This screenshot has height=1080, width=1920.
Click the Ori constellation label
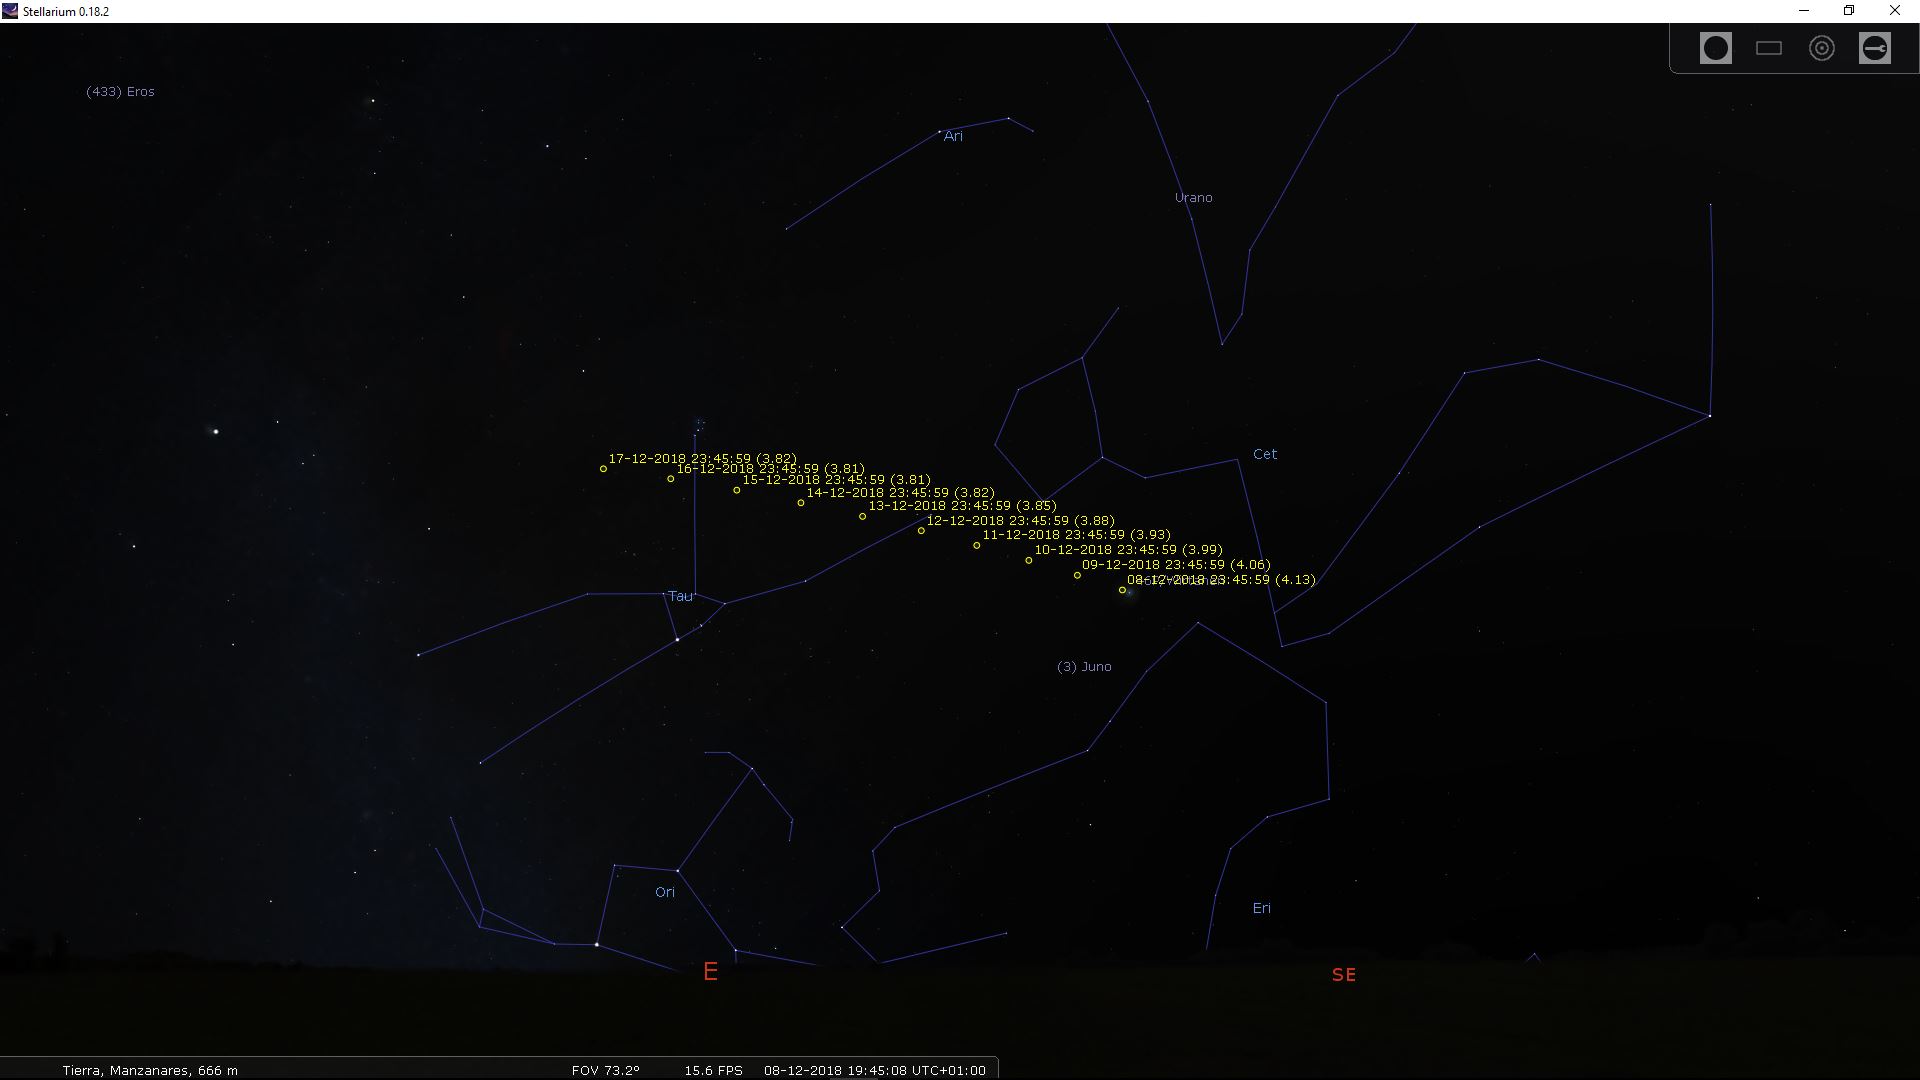click(x=665, y=892)
